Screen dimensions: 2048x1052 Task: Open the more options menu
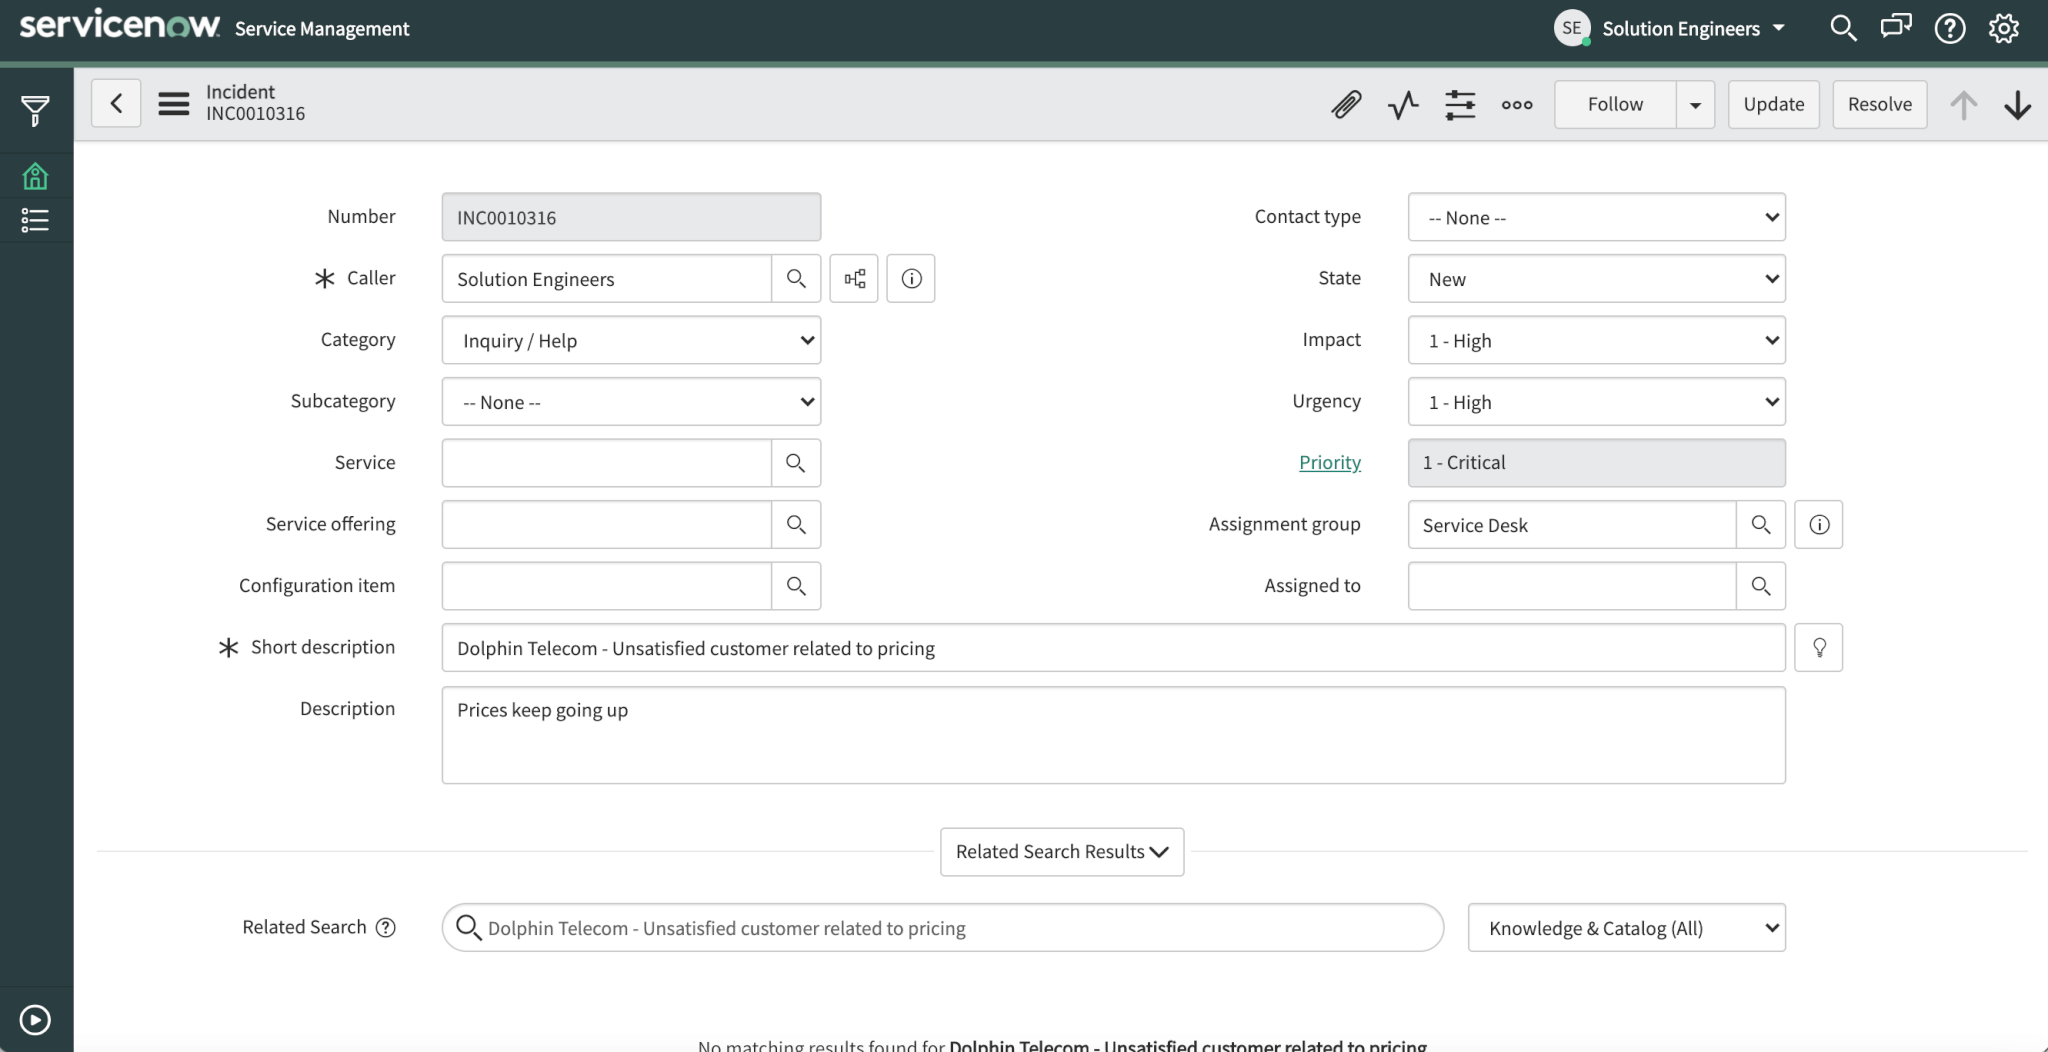tap(1515, 104)
